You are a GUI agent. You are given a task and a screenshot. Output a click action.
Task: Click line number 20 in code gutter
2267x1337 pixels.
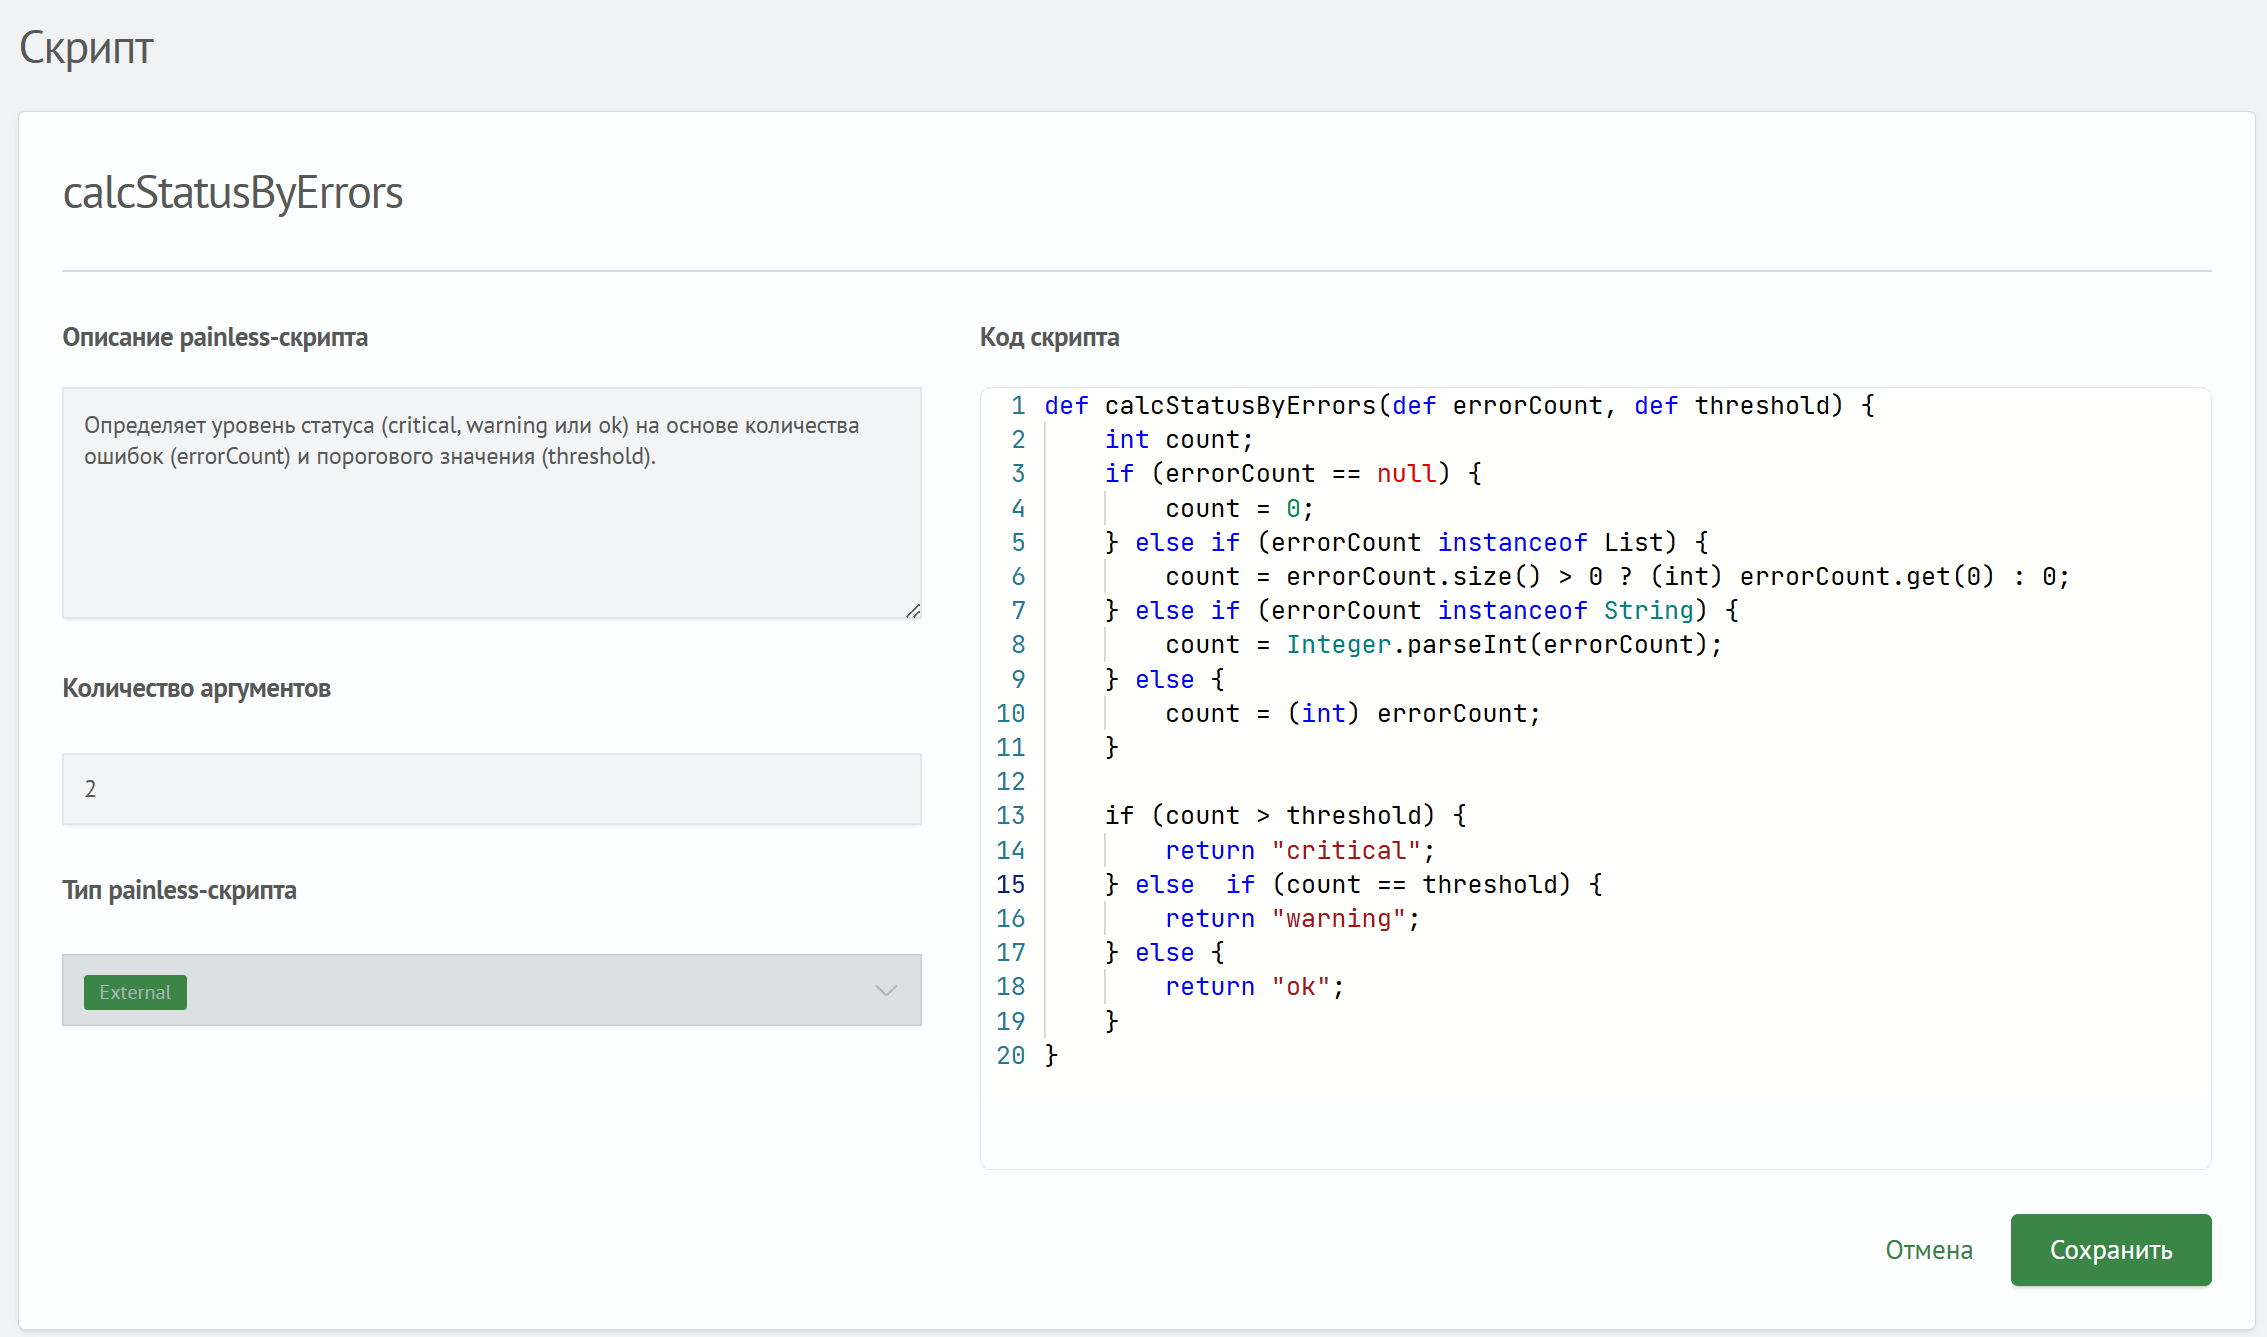coord(1010,1055)
